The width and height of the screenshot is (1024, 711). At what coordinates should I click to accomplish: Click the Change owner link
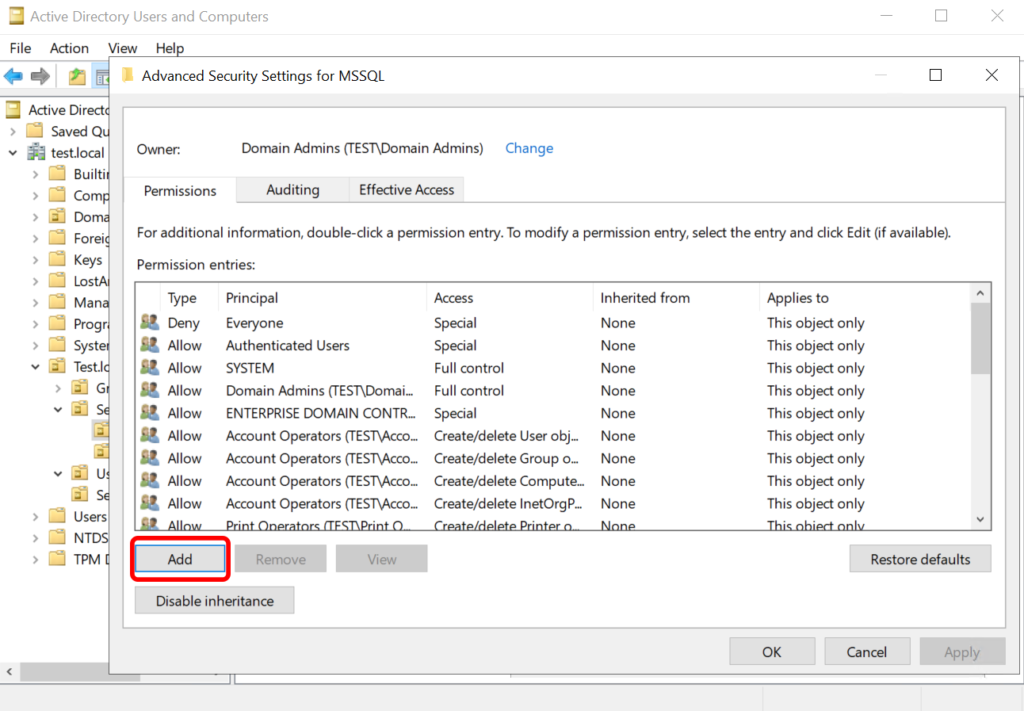[529, 148]
